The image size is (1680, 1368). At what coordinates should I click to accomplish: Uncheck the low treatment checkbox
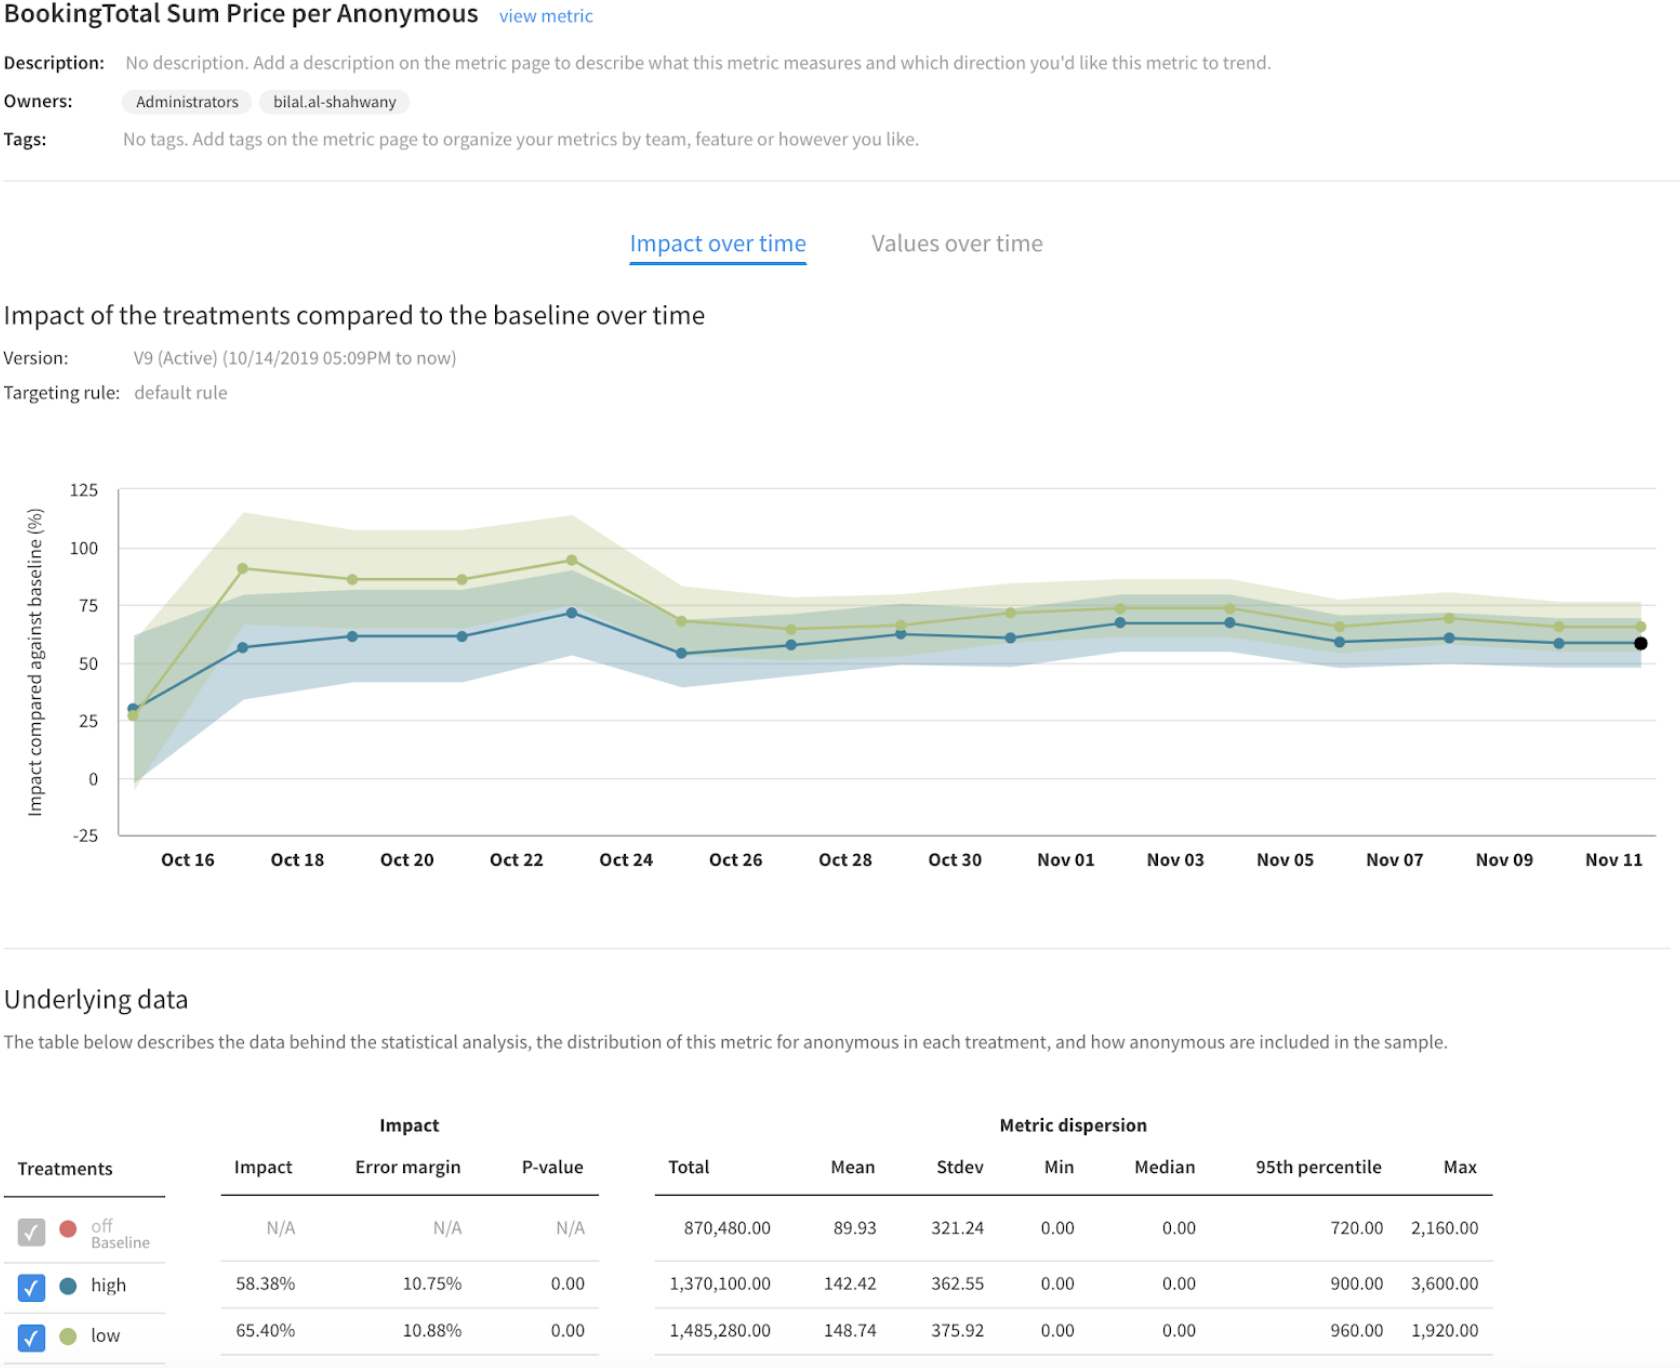tap(31, 1337)
